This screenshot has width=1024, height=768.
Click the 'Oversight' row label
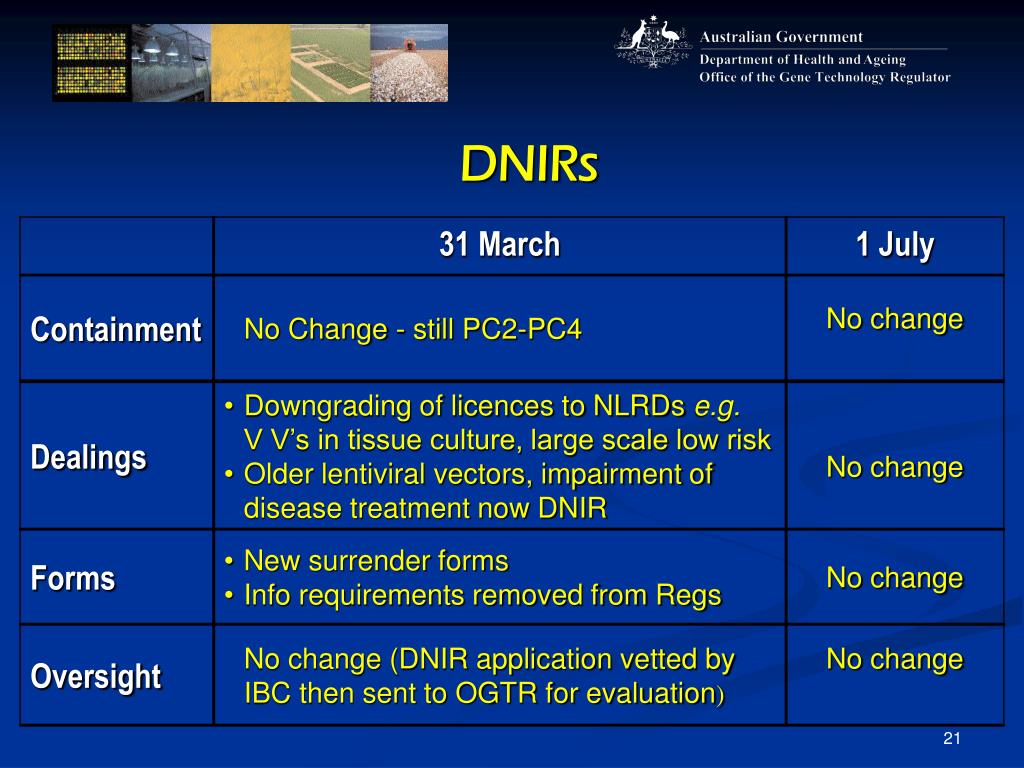95,677
